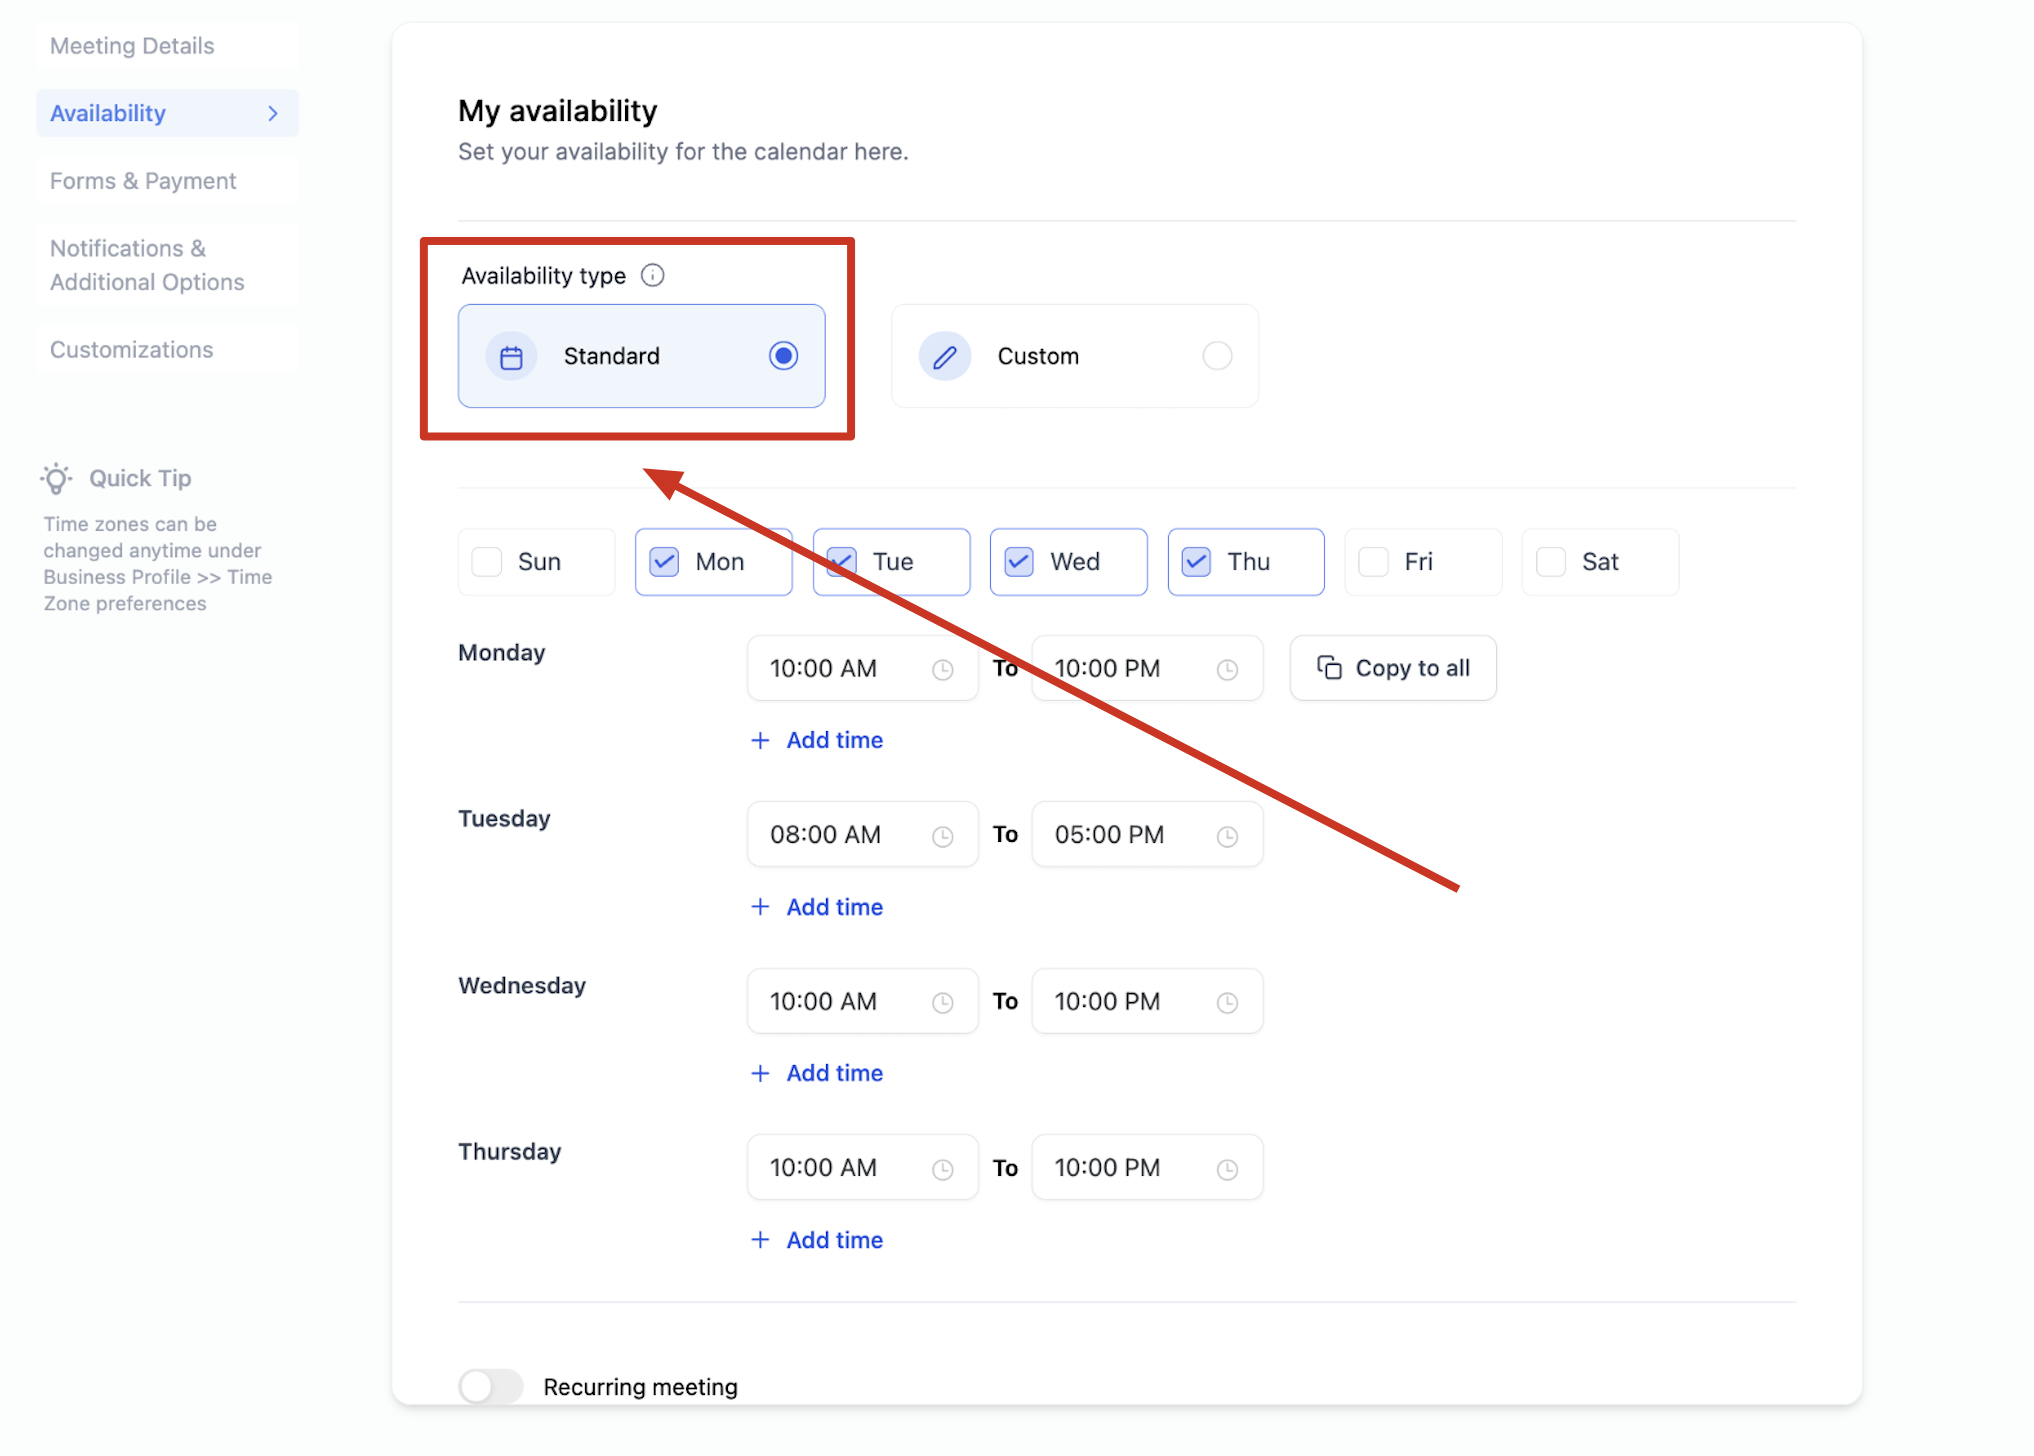The image size is (2034, 1456).
Task: Expand the Availability chevron arrow
Action: pyautogui.click(x=273, y=114)
